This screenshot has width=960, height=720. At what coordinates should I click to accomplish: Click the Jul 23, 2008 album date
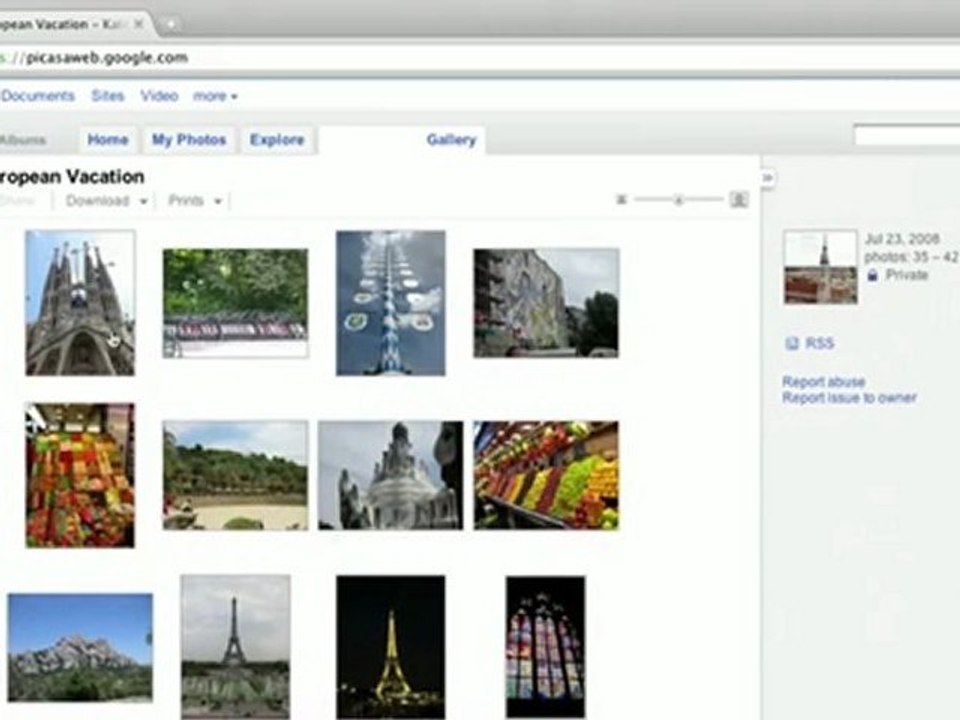[902, 239]
